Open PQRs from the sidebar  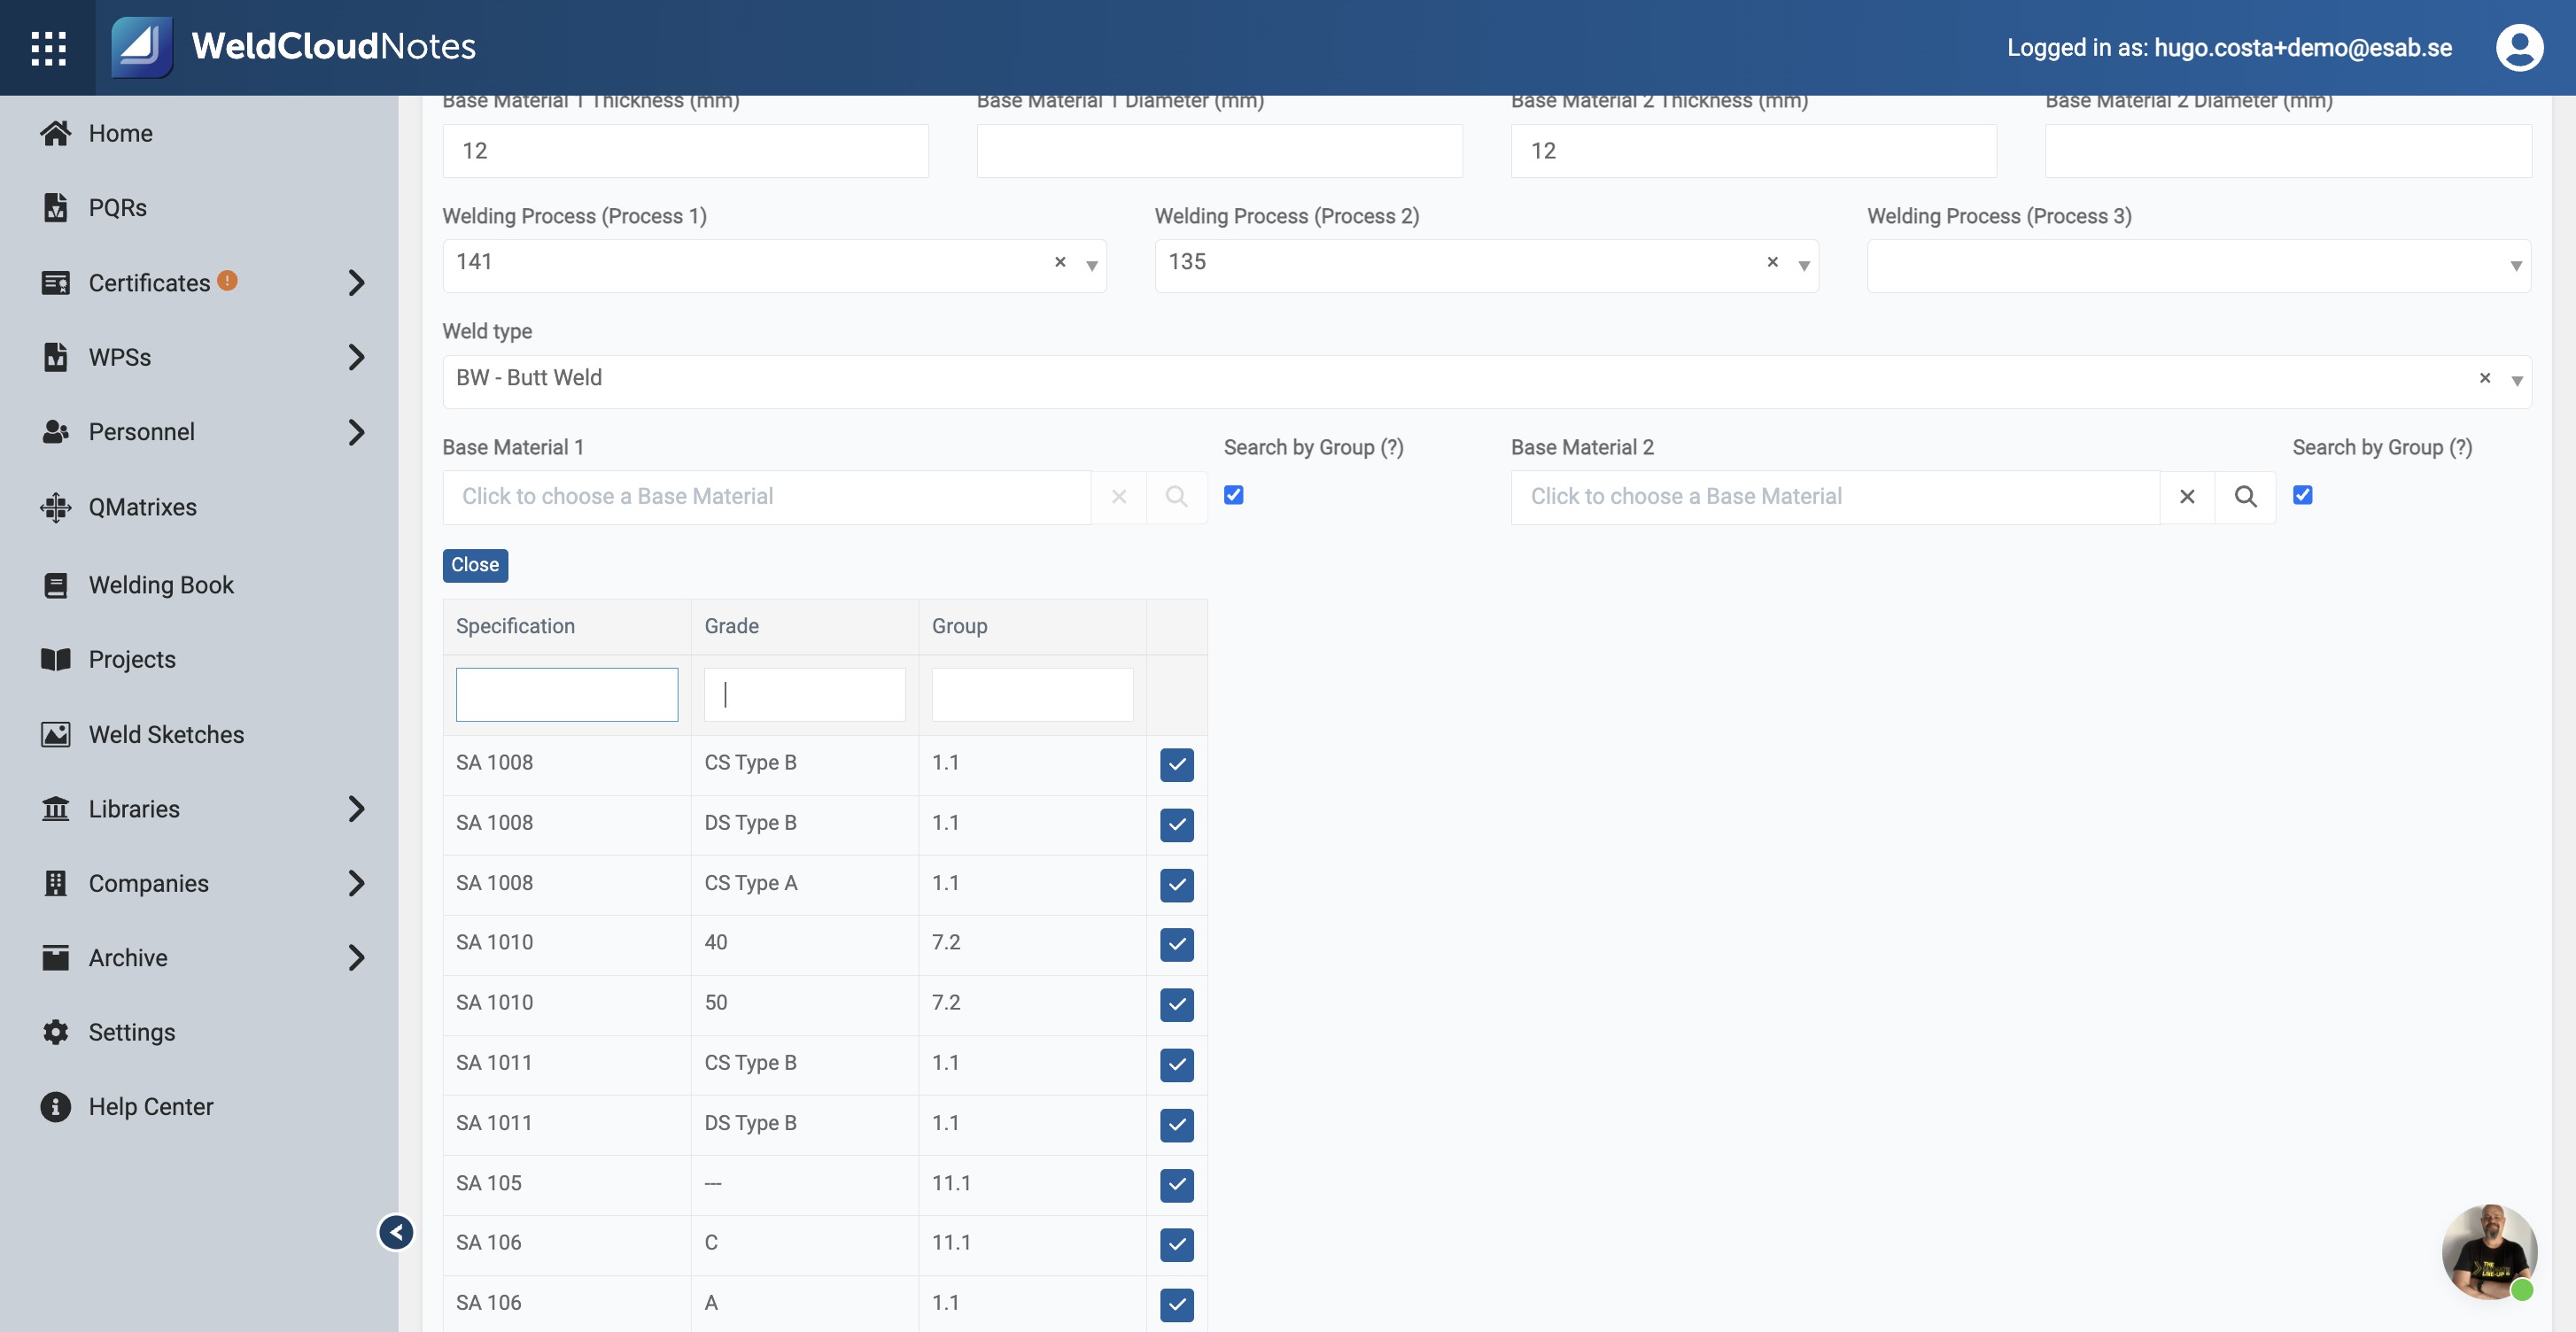117,207
